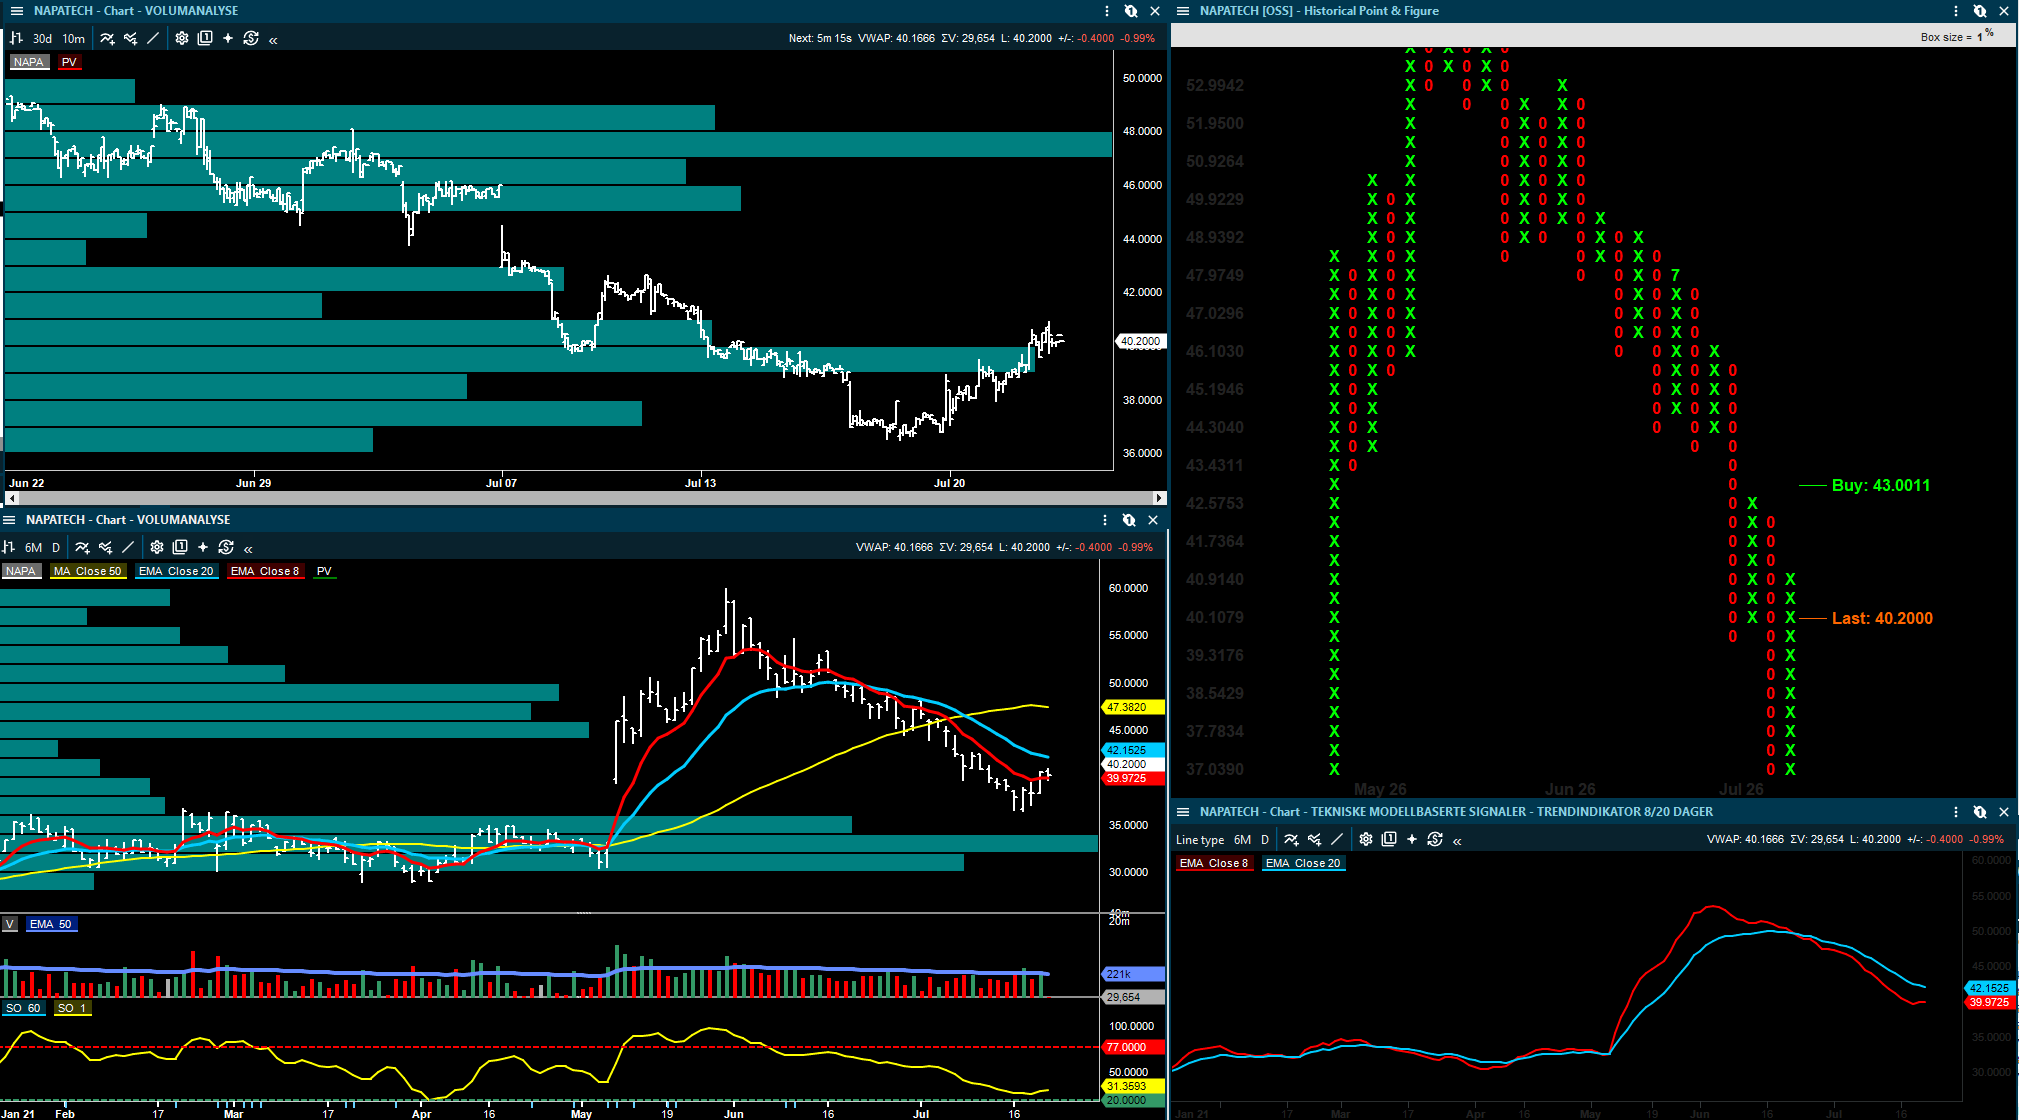
Task: Open three-dot options of top chart panel
Action: click(1107, 11)
